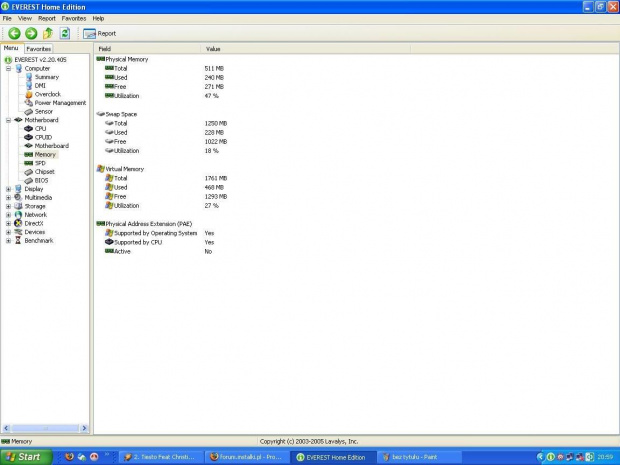
Task: Select the CPU item in the tree
Action: click(x=40, y=129)
